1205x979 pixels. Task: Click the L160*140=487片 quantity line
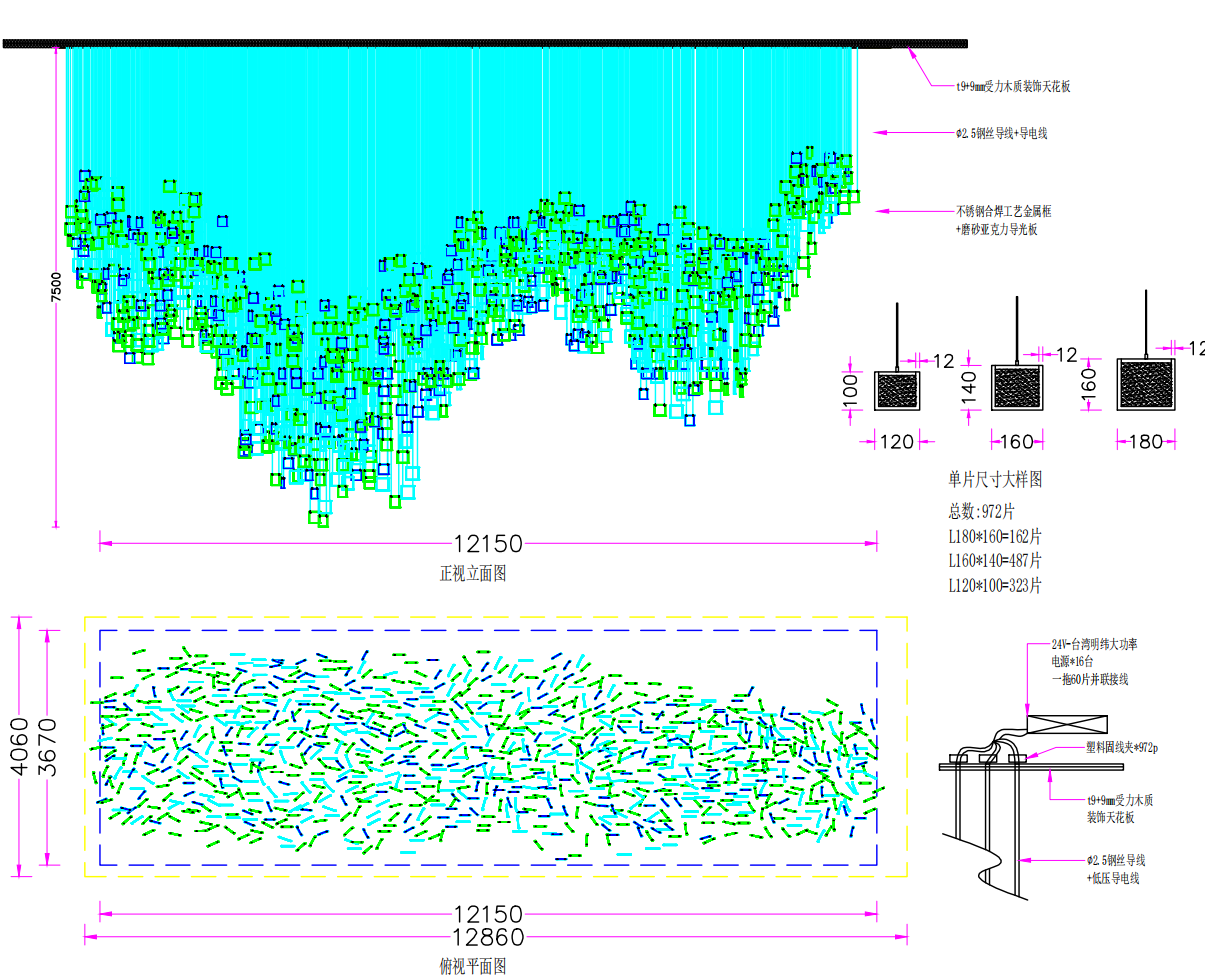click(x=995, y=560)
